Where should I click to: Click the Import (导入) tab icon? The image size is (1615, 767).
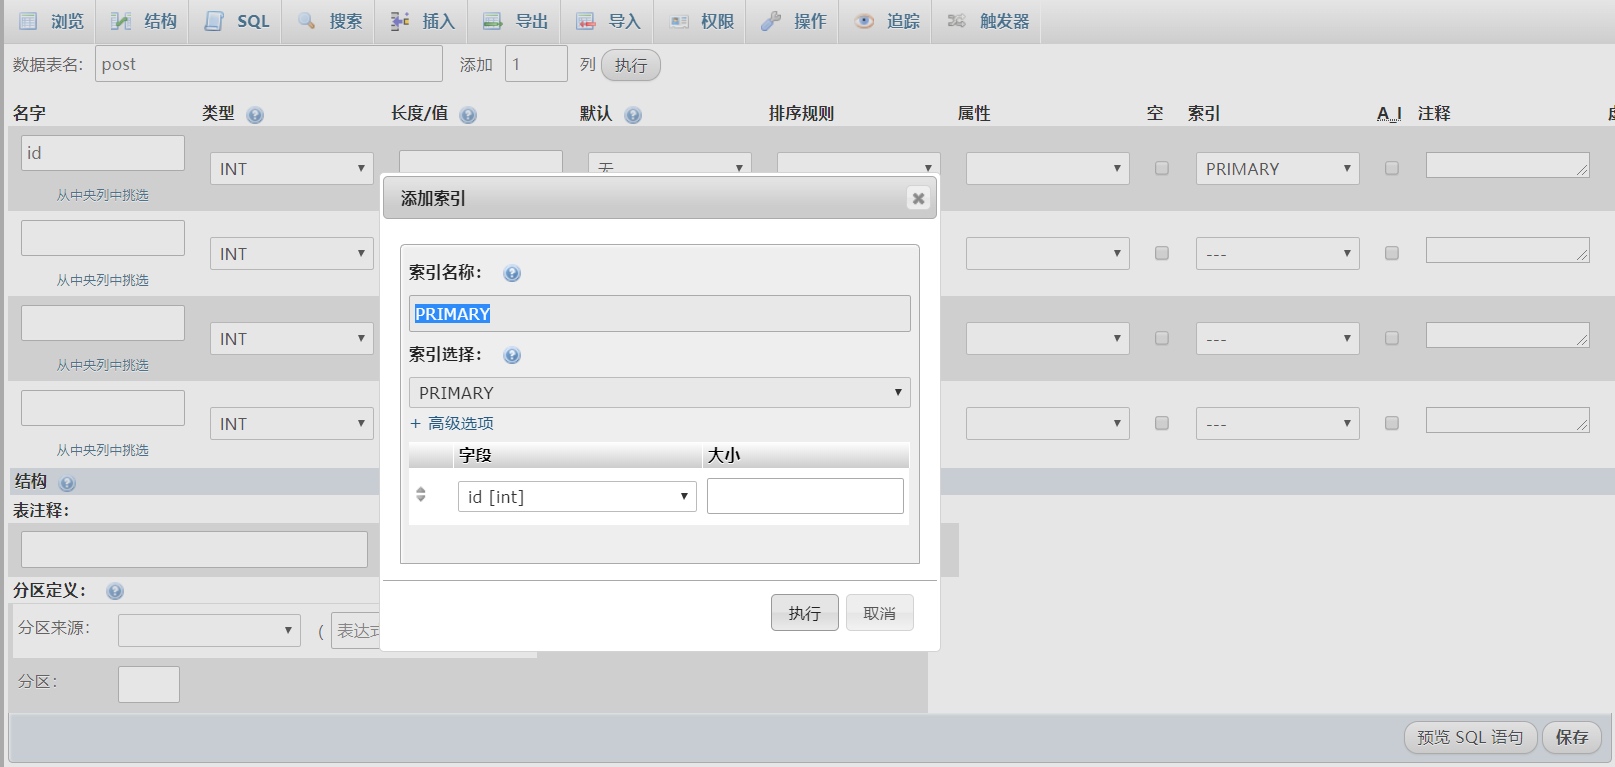(x=585, y=21)
